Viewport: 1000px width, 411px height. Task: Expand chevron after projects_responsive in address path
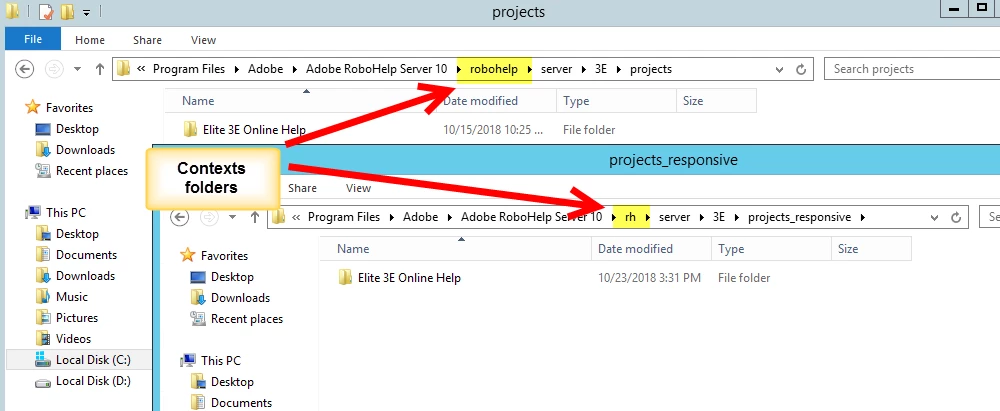(863, 217)
